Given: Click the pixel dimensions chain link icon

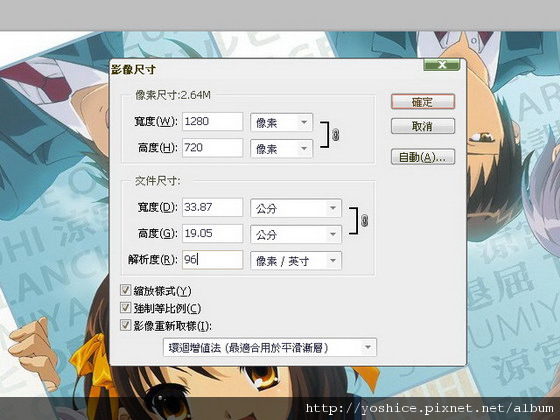Looking at the screenshot, I should tap(335, 135).
